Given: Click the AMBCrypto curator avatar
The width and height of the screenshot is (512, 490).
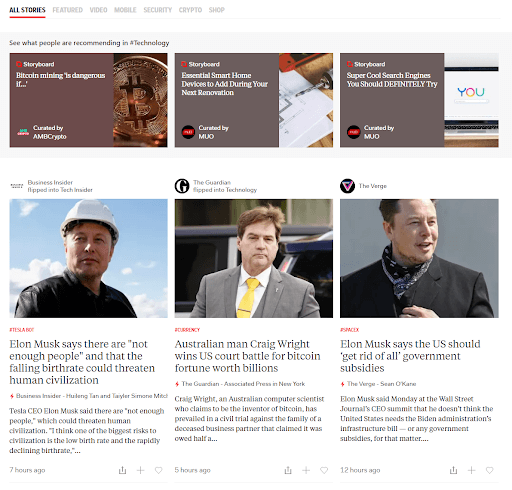Looking at the screenshot, I should click(23, 132).
